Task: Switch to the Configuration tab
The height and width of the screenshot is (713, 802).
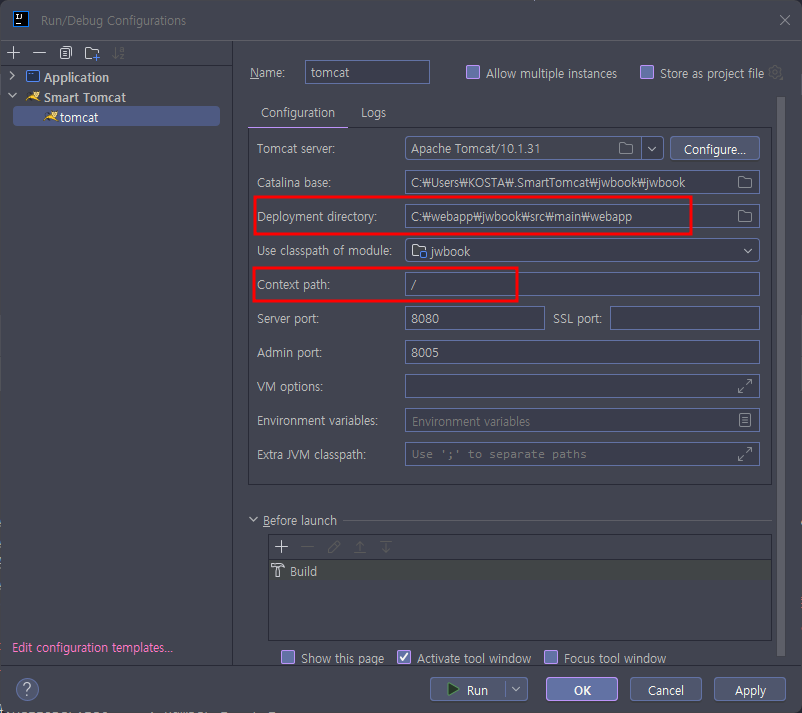Action: click(x=298, y=113)
